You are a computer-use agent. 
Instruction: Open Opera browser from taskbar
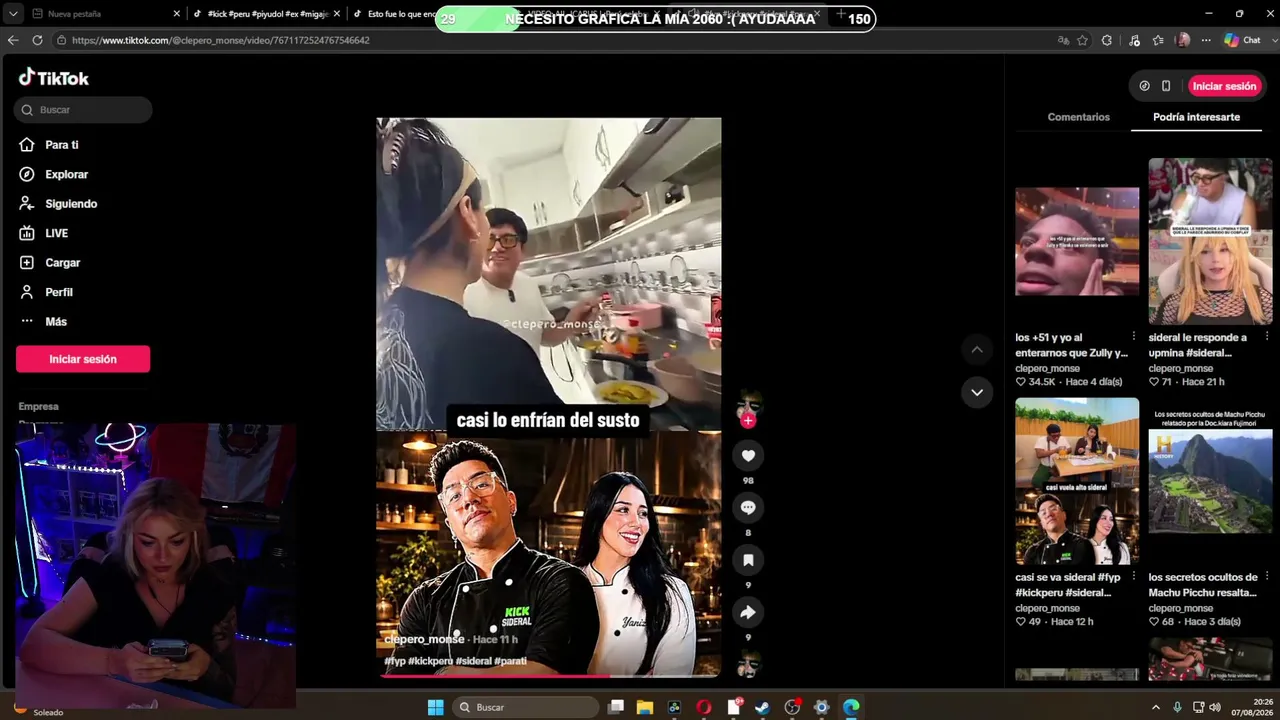click(x=704, y=707)
